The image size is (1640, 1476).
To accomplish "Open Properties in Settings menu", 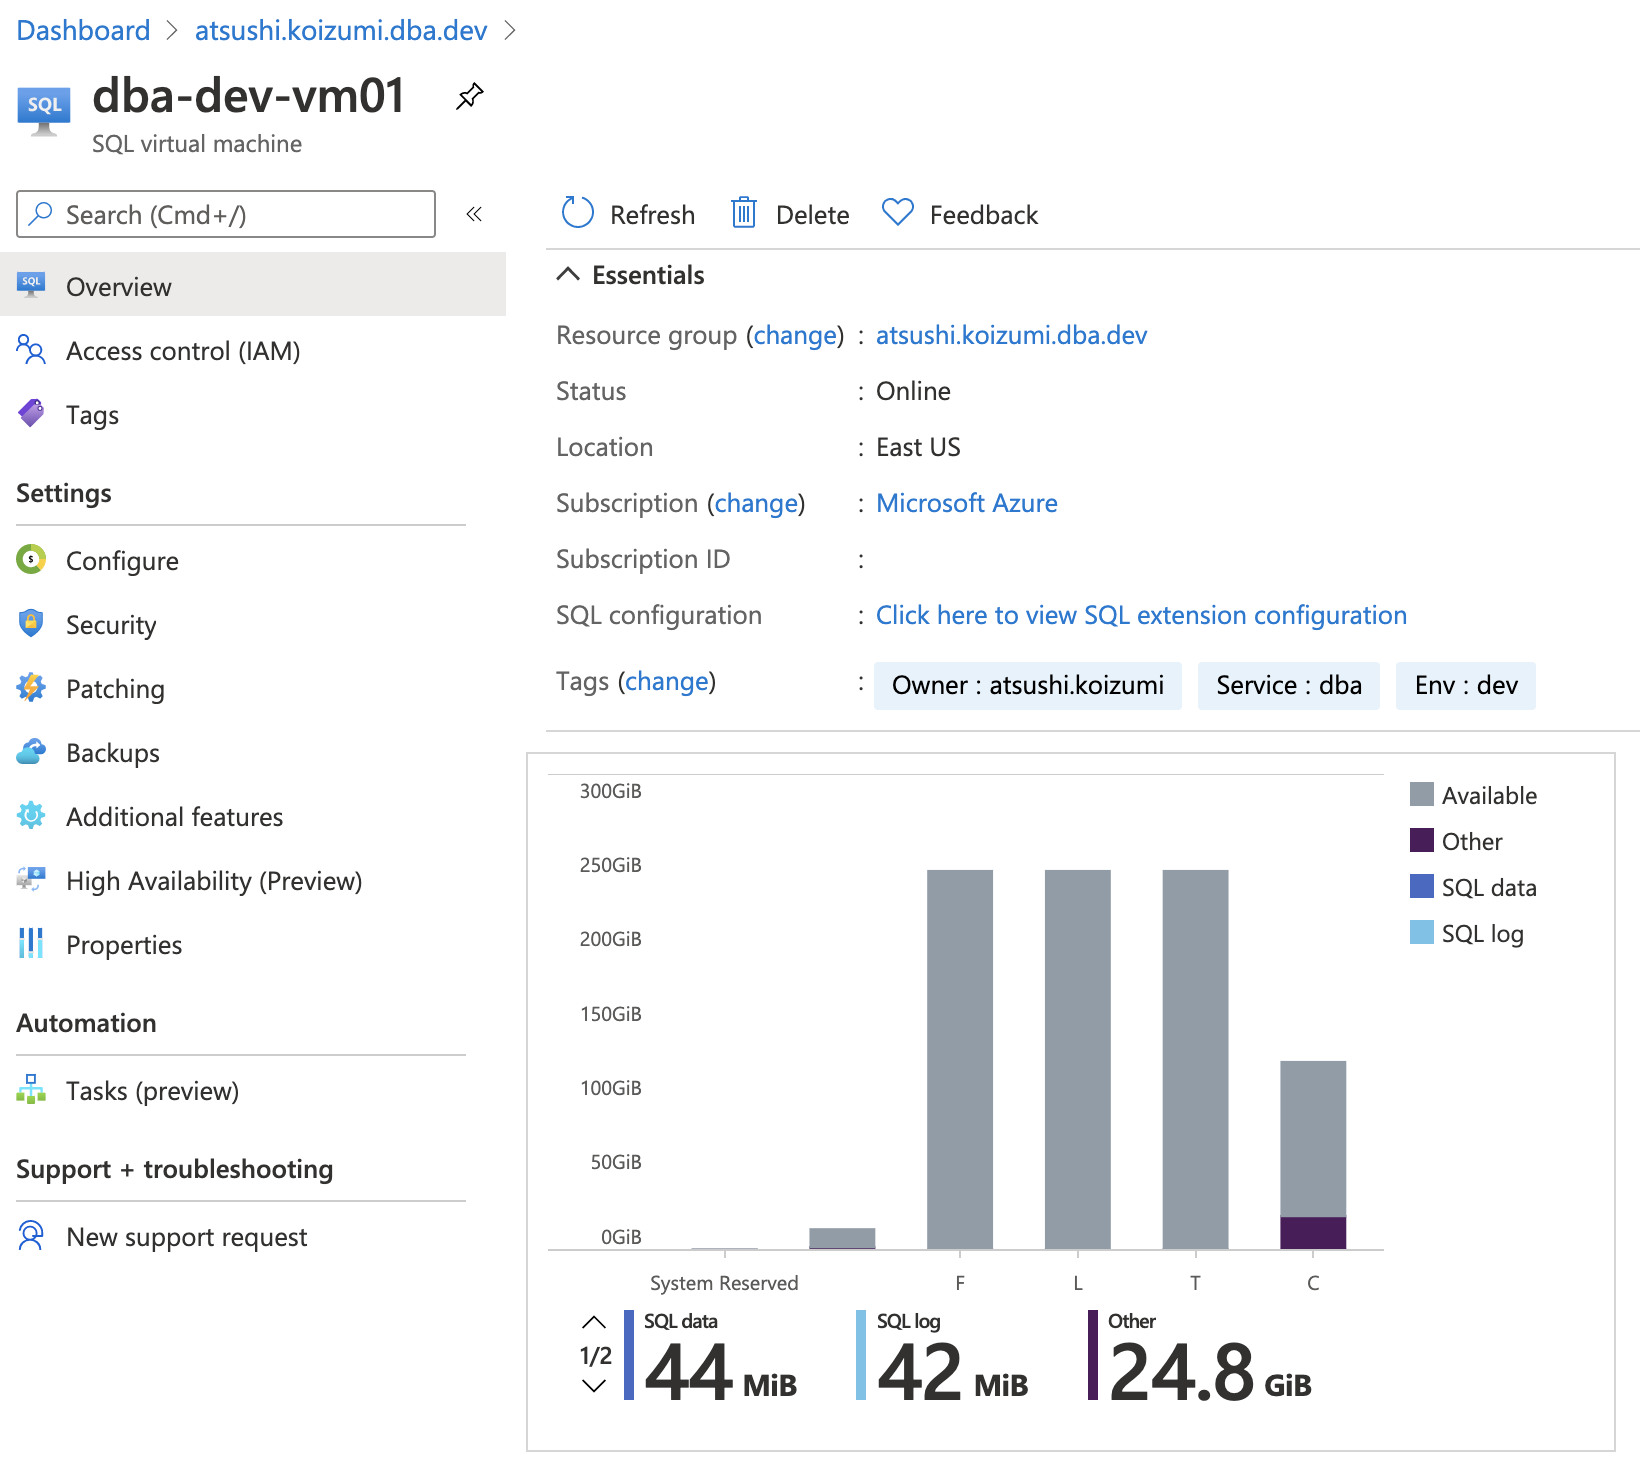I will point(123,945).
